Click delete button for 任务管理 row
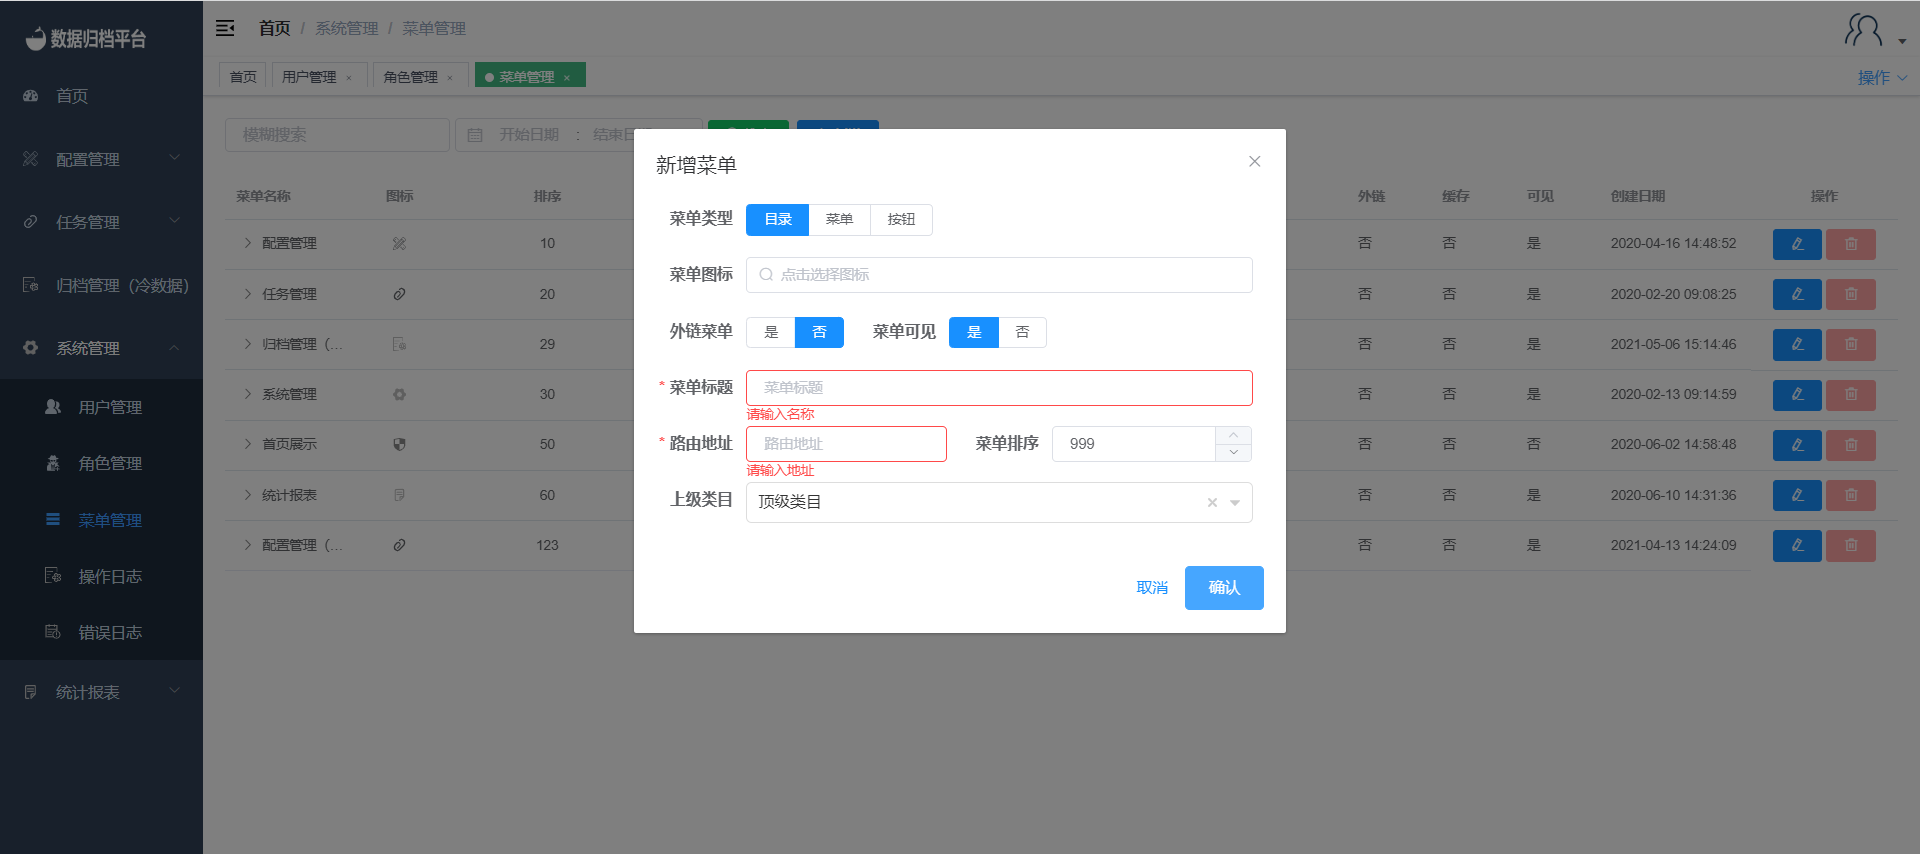Screen dimensions: 1920x854 tap(1851, 294)
